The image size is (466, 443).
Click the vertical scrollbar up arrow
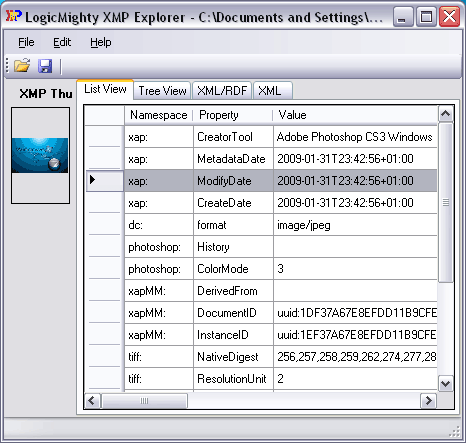pyautogui.click(x=445, y=114)
